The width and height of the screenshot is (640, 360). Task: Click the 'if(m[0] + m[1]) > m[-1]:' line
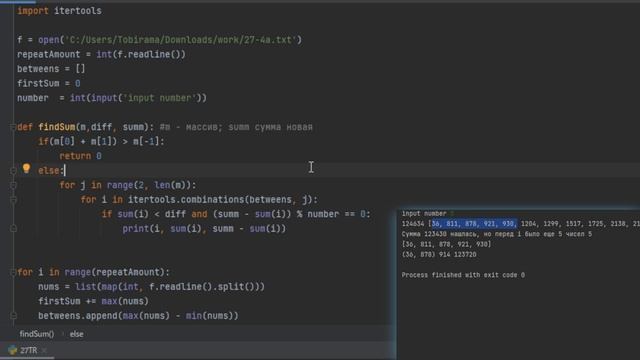pyautogui.click(x=101, y=142)
